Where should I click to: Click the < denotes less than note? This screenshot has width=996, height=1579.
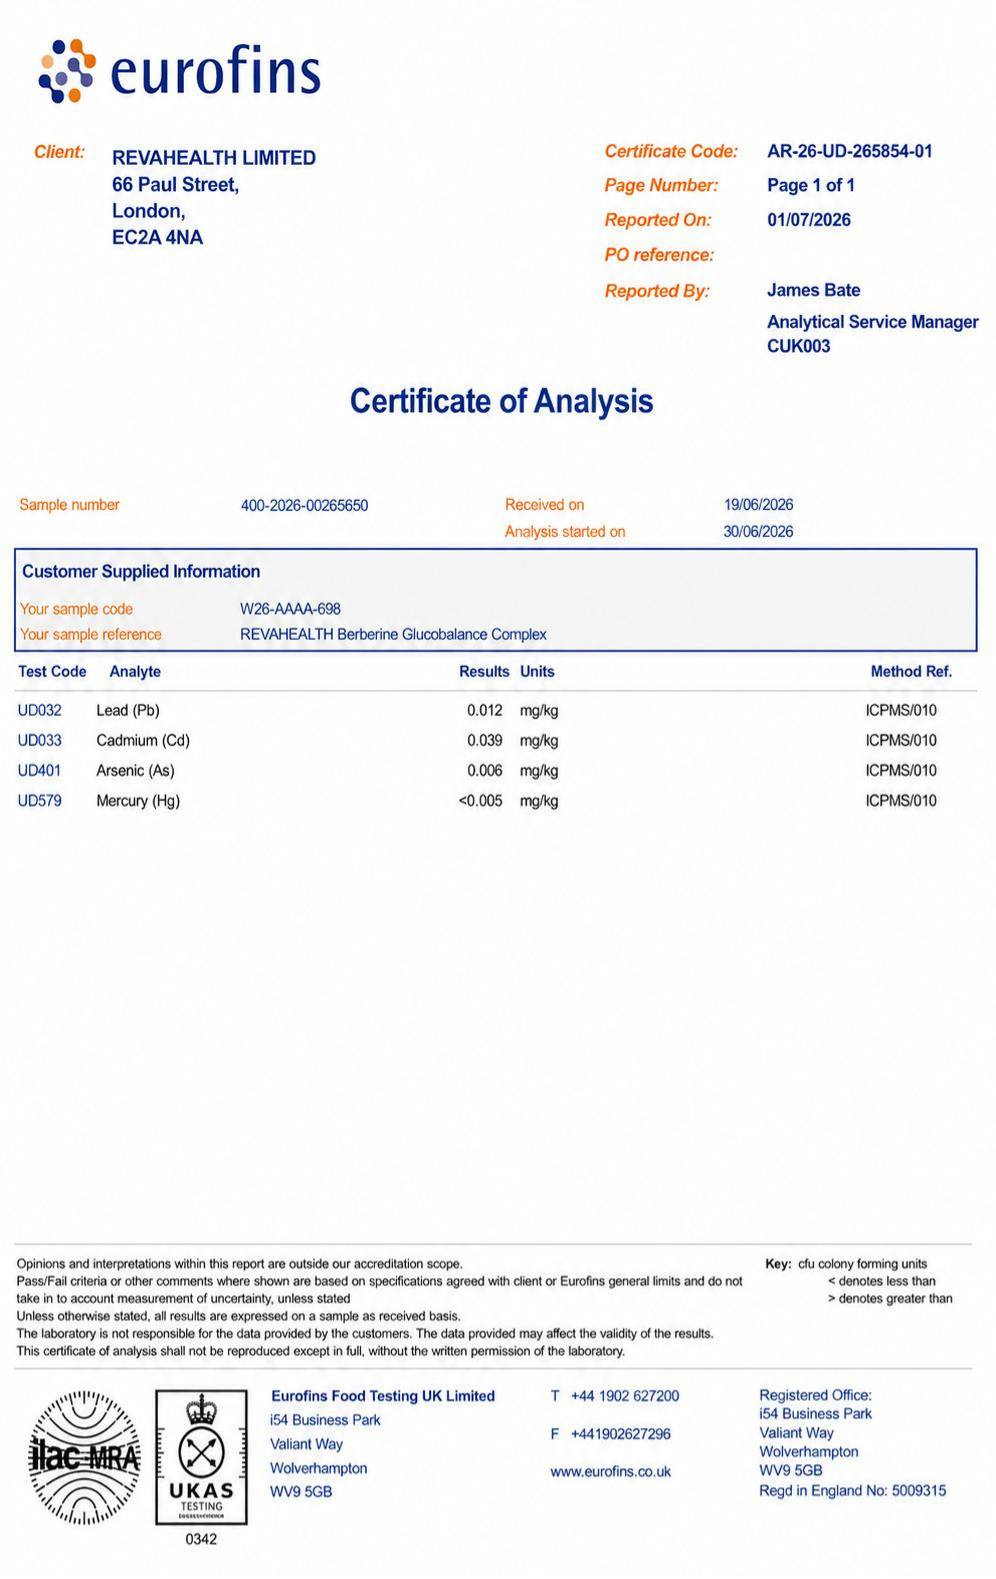882,1281
